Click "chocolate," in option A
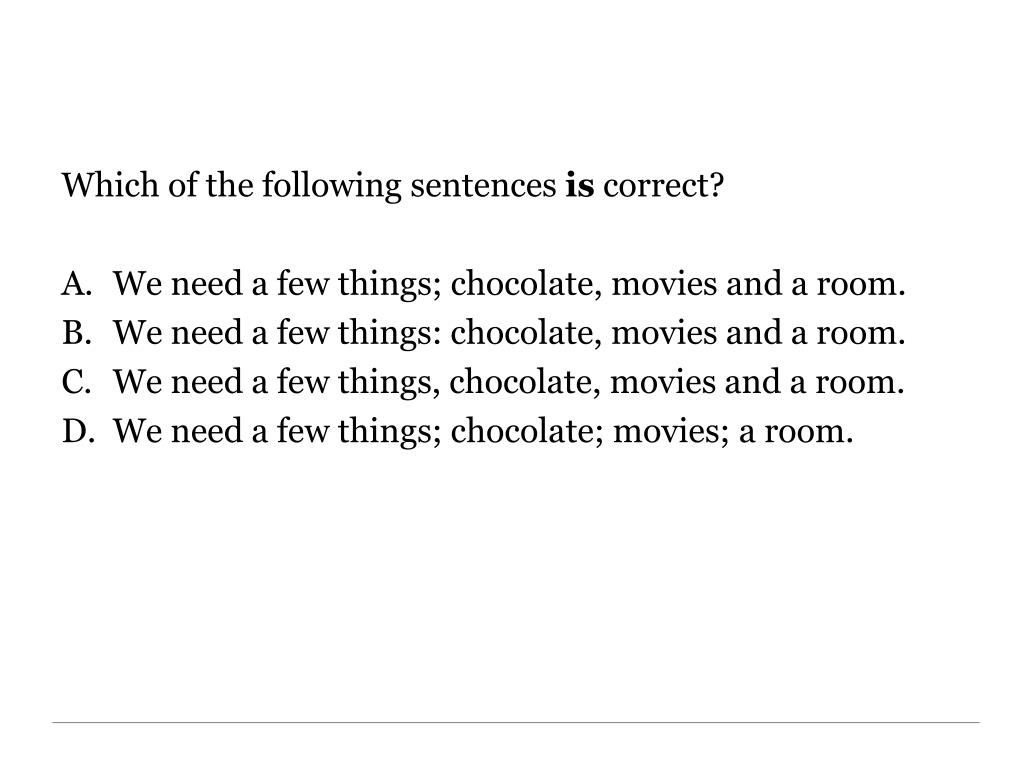 (x=526, y=284)
